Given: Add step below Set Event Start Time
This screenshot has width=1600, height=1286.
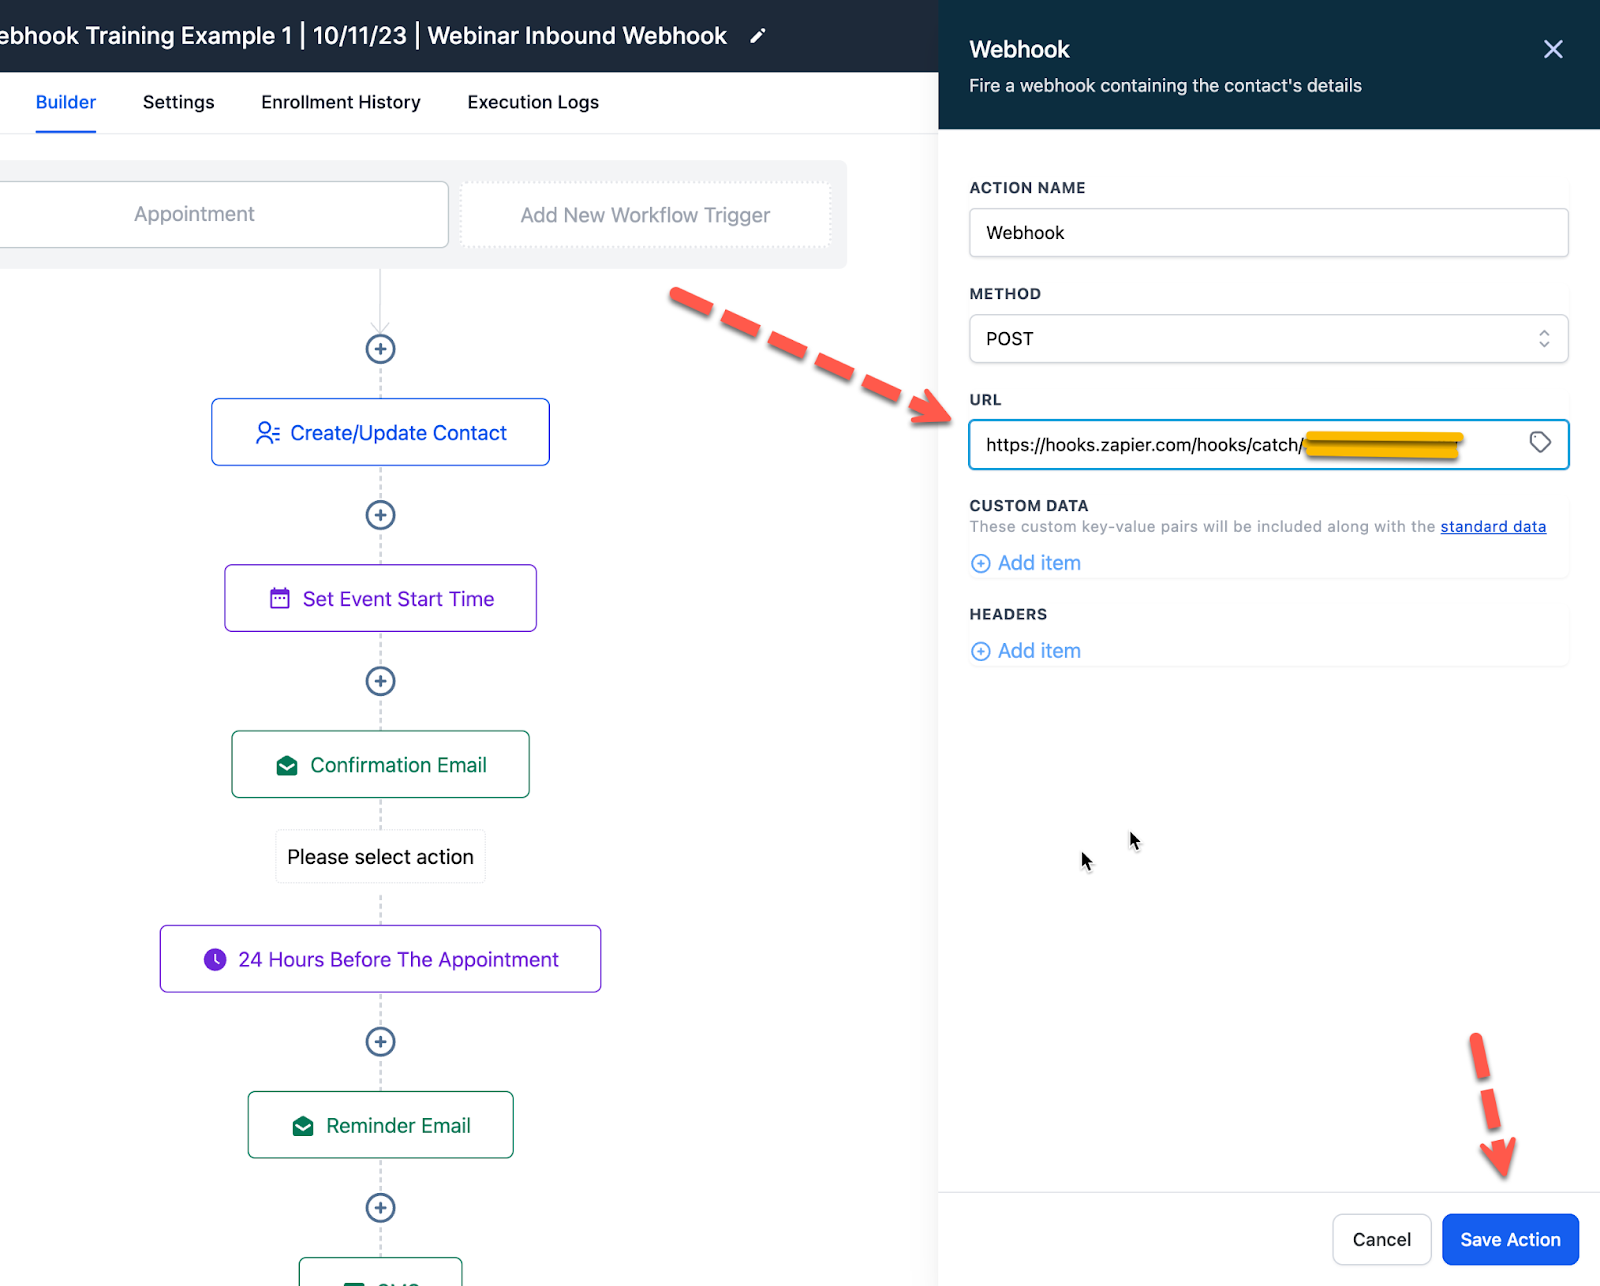Looking at the screenshot, I should [380, 681].
